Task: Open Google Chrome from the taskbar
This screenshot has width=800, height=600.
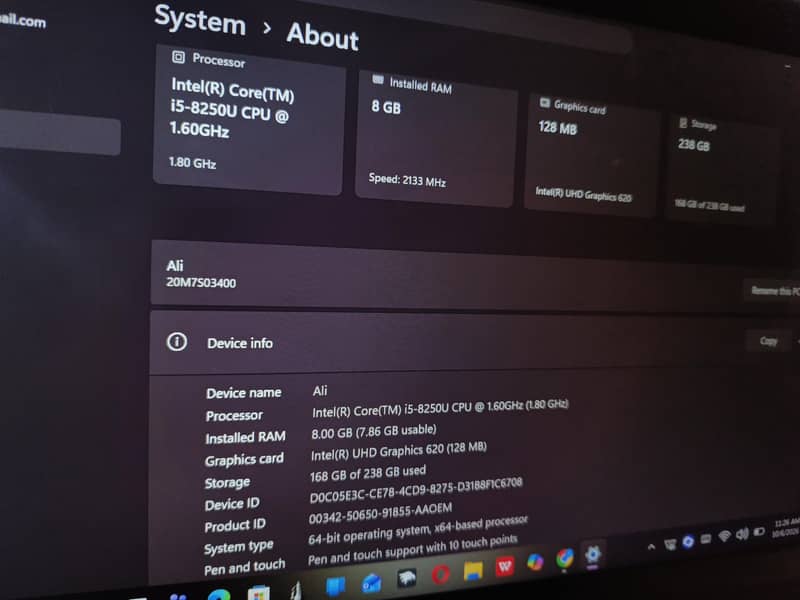Action: click(564, 558)
